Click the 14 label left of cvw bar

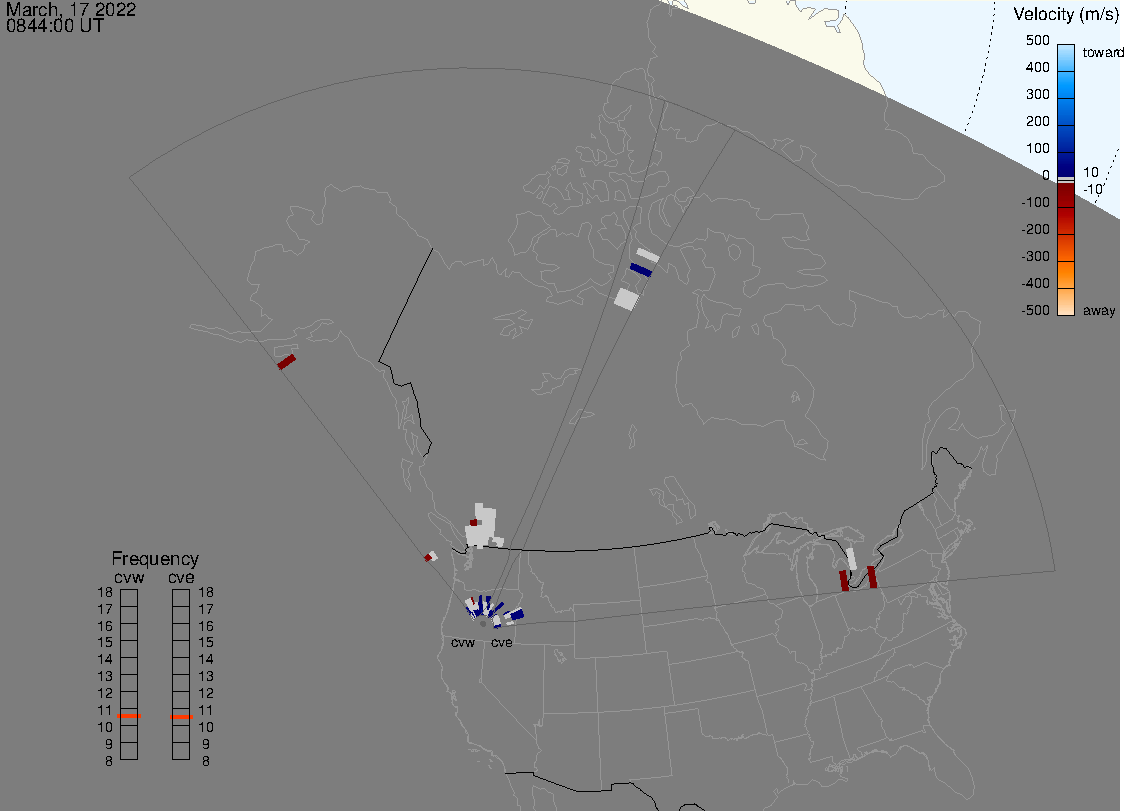pyautogui.click(x=105, y=659)
